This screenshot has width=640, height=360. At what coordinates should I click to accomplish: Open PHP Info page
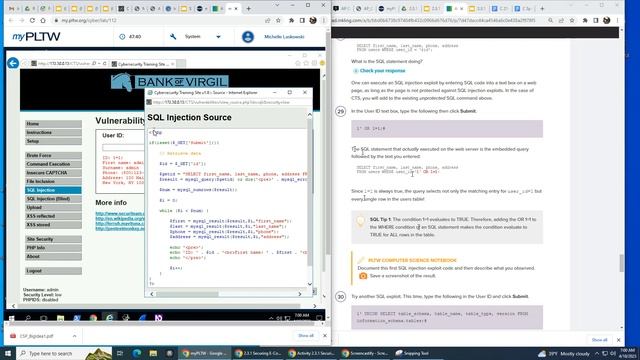point(53,248)
